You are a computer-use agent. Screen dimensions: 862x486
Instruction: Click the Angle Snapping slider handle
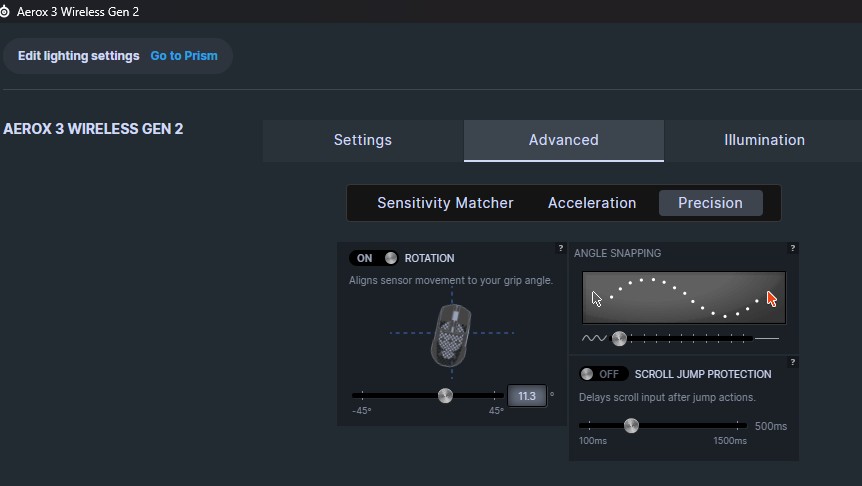point(619,338)
